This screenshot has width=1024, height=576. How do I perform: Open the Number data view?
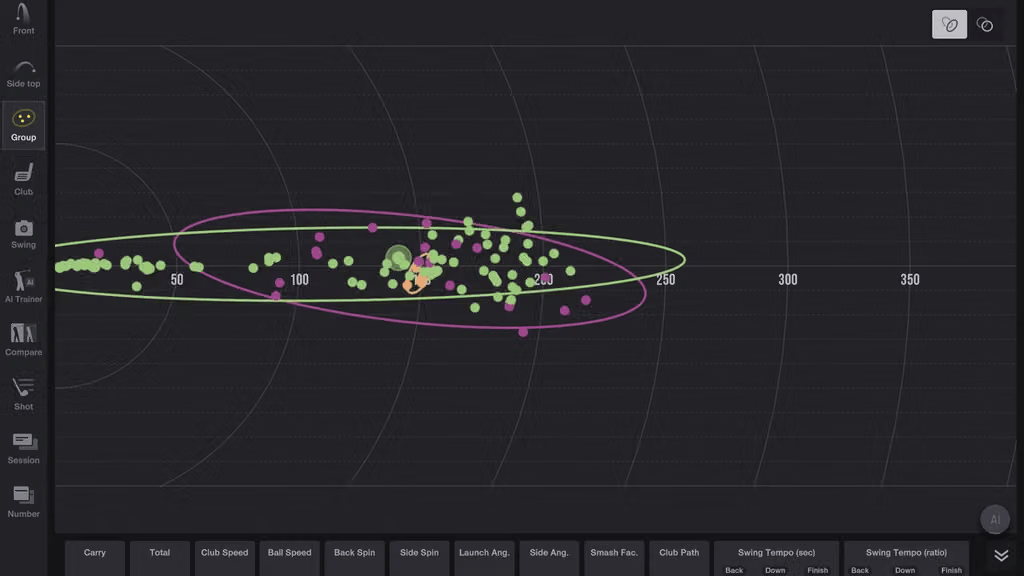pyautogui.click(x=24, y=502)
